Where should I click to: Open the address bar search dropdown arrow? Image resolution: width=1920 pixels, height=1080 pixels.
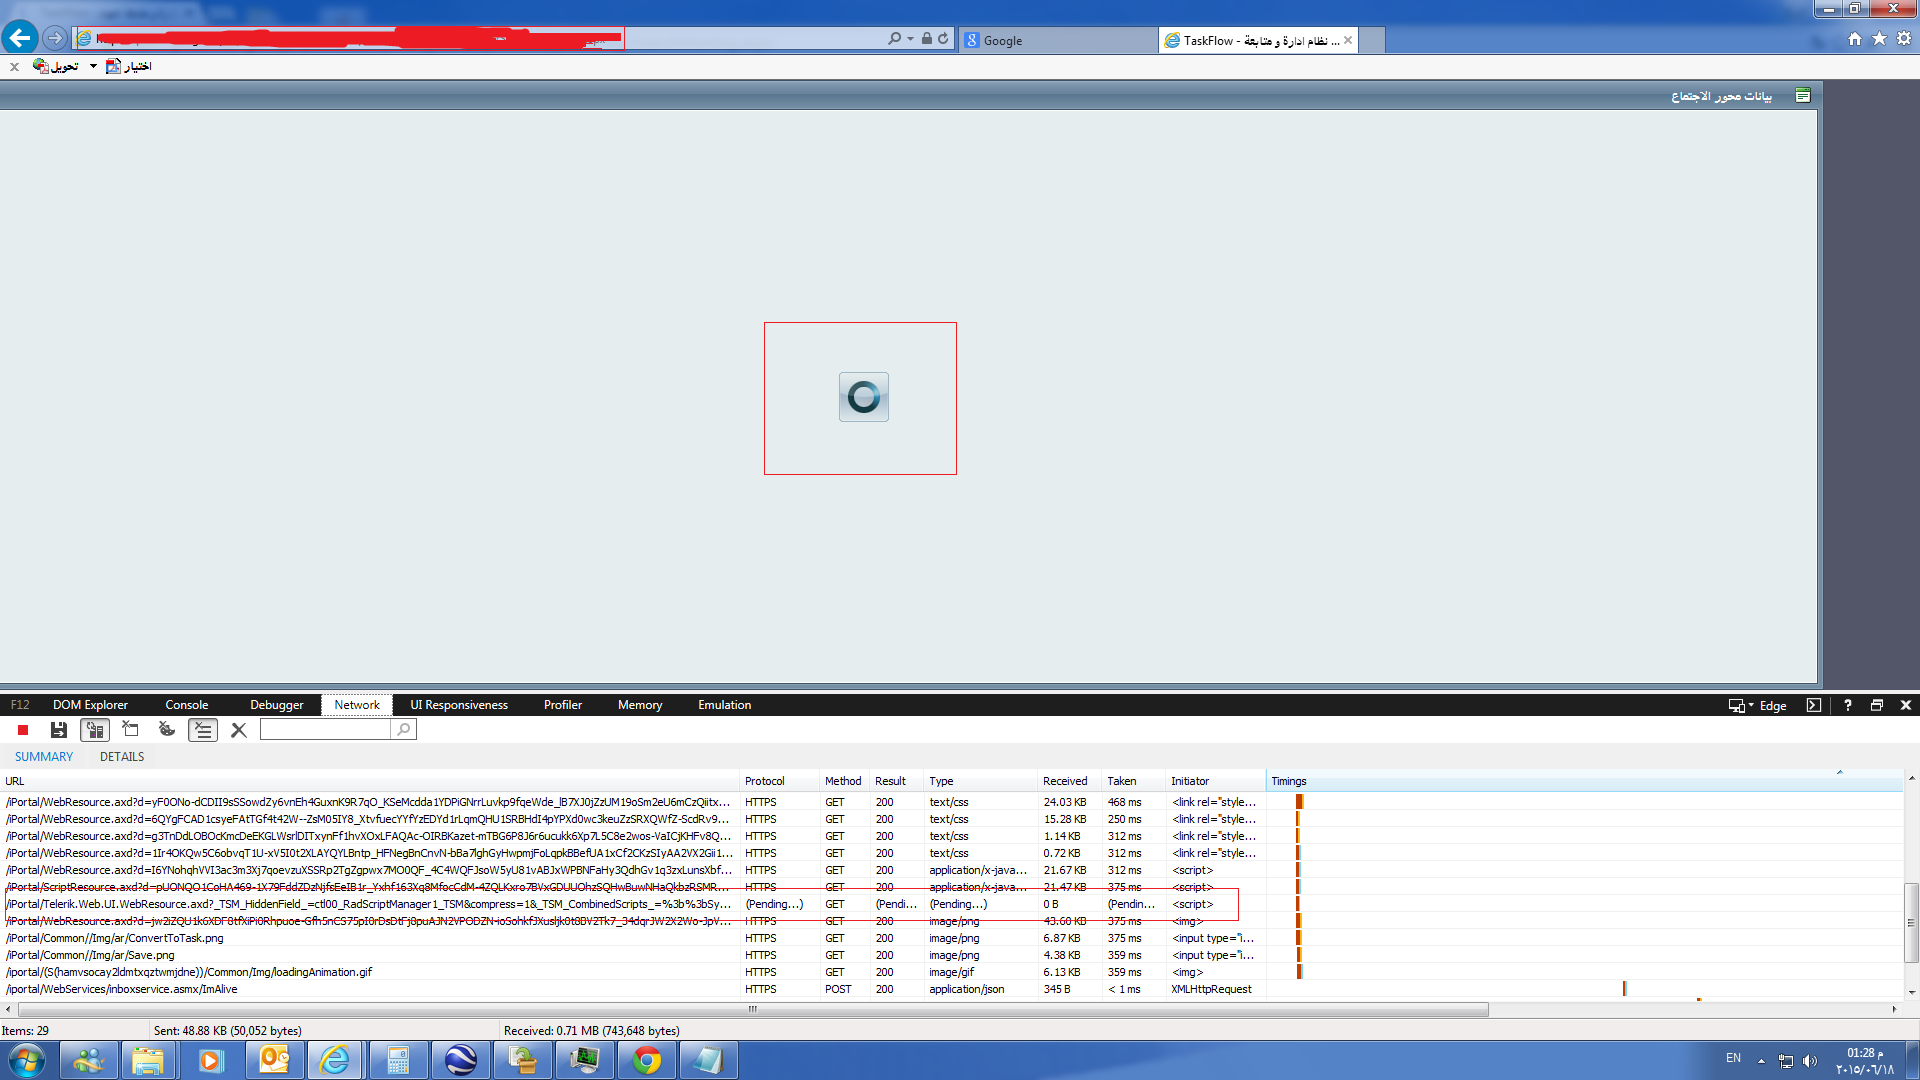tap(910, 39)
